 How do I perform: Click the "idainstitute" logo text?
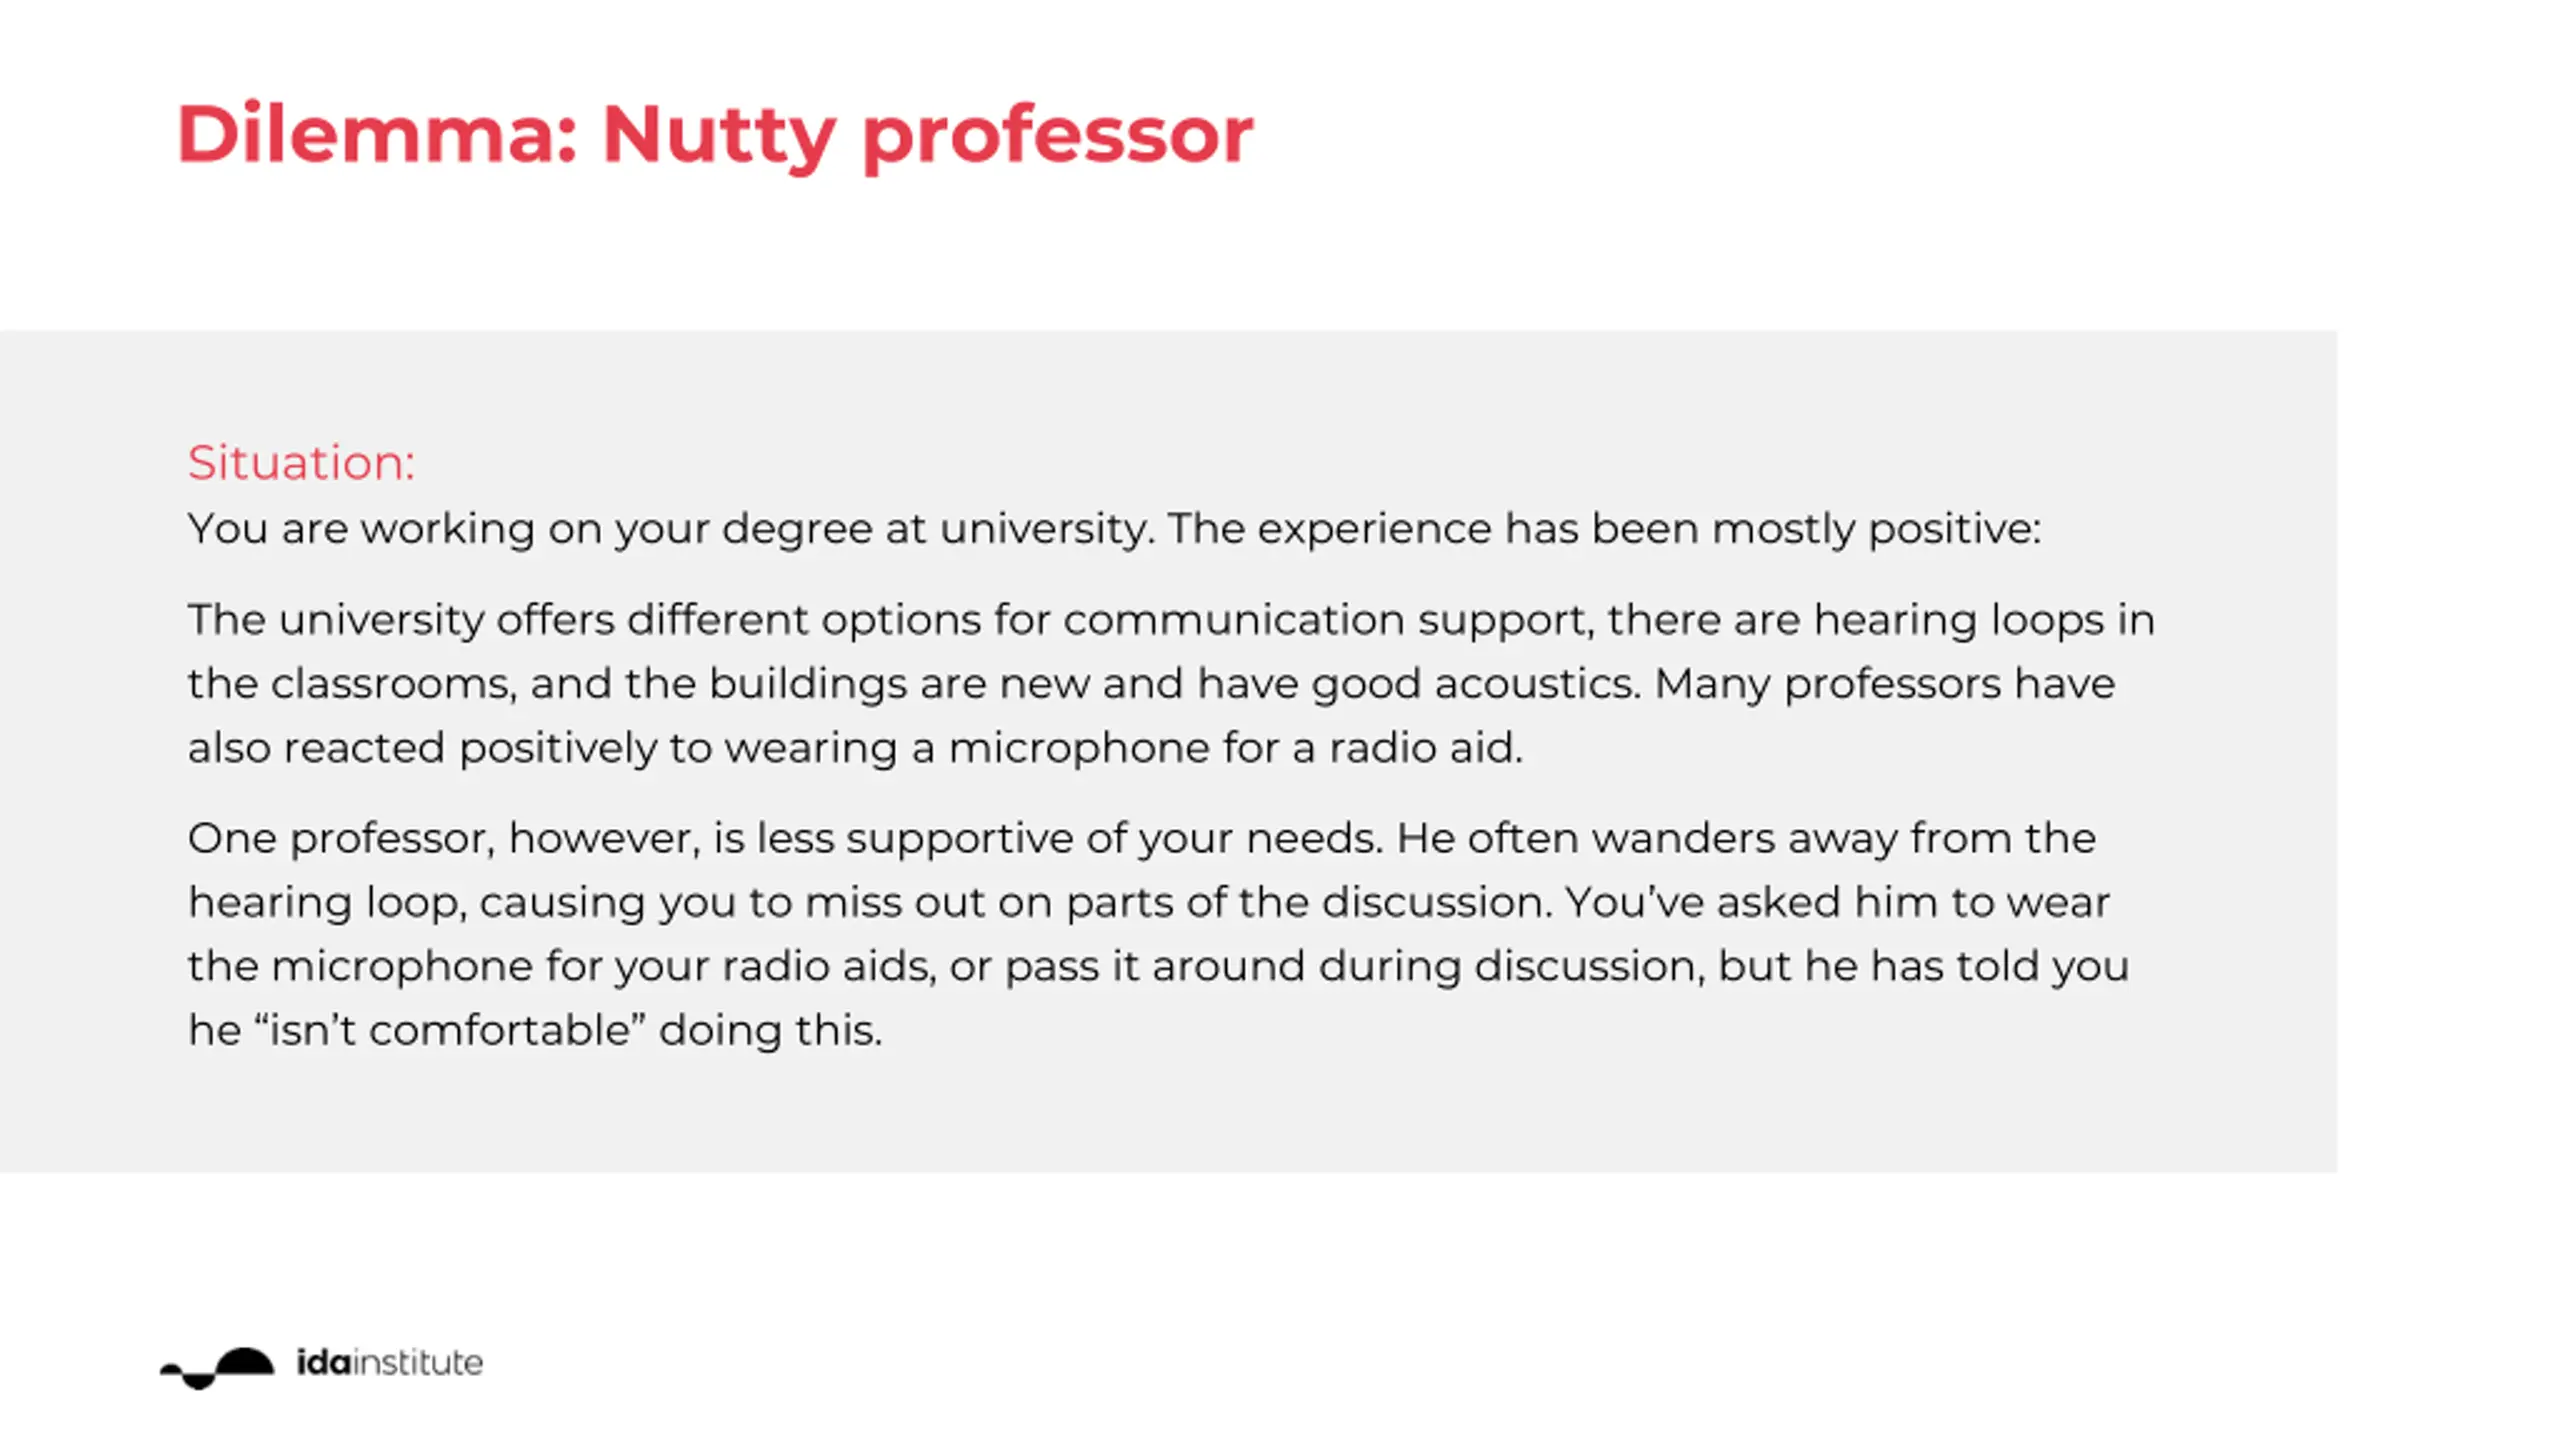[389, 1363]
